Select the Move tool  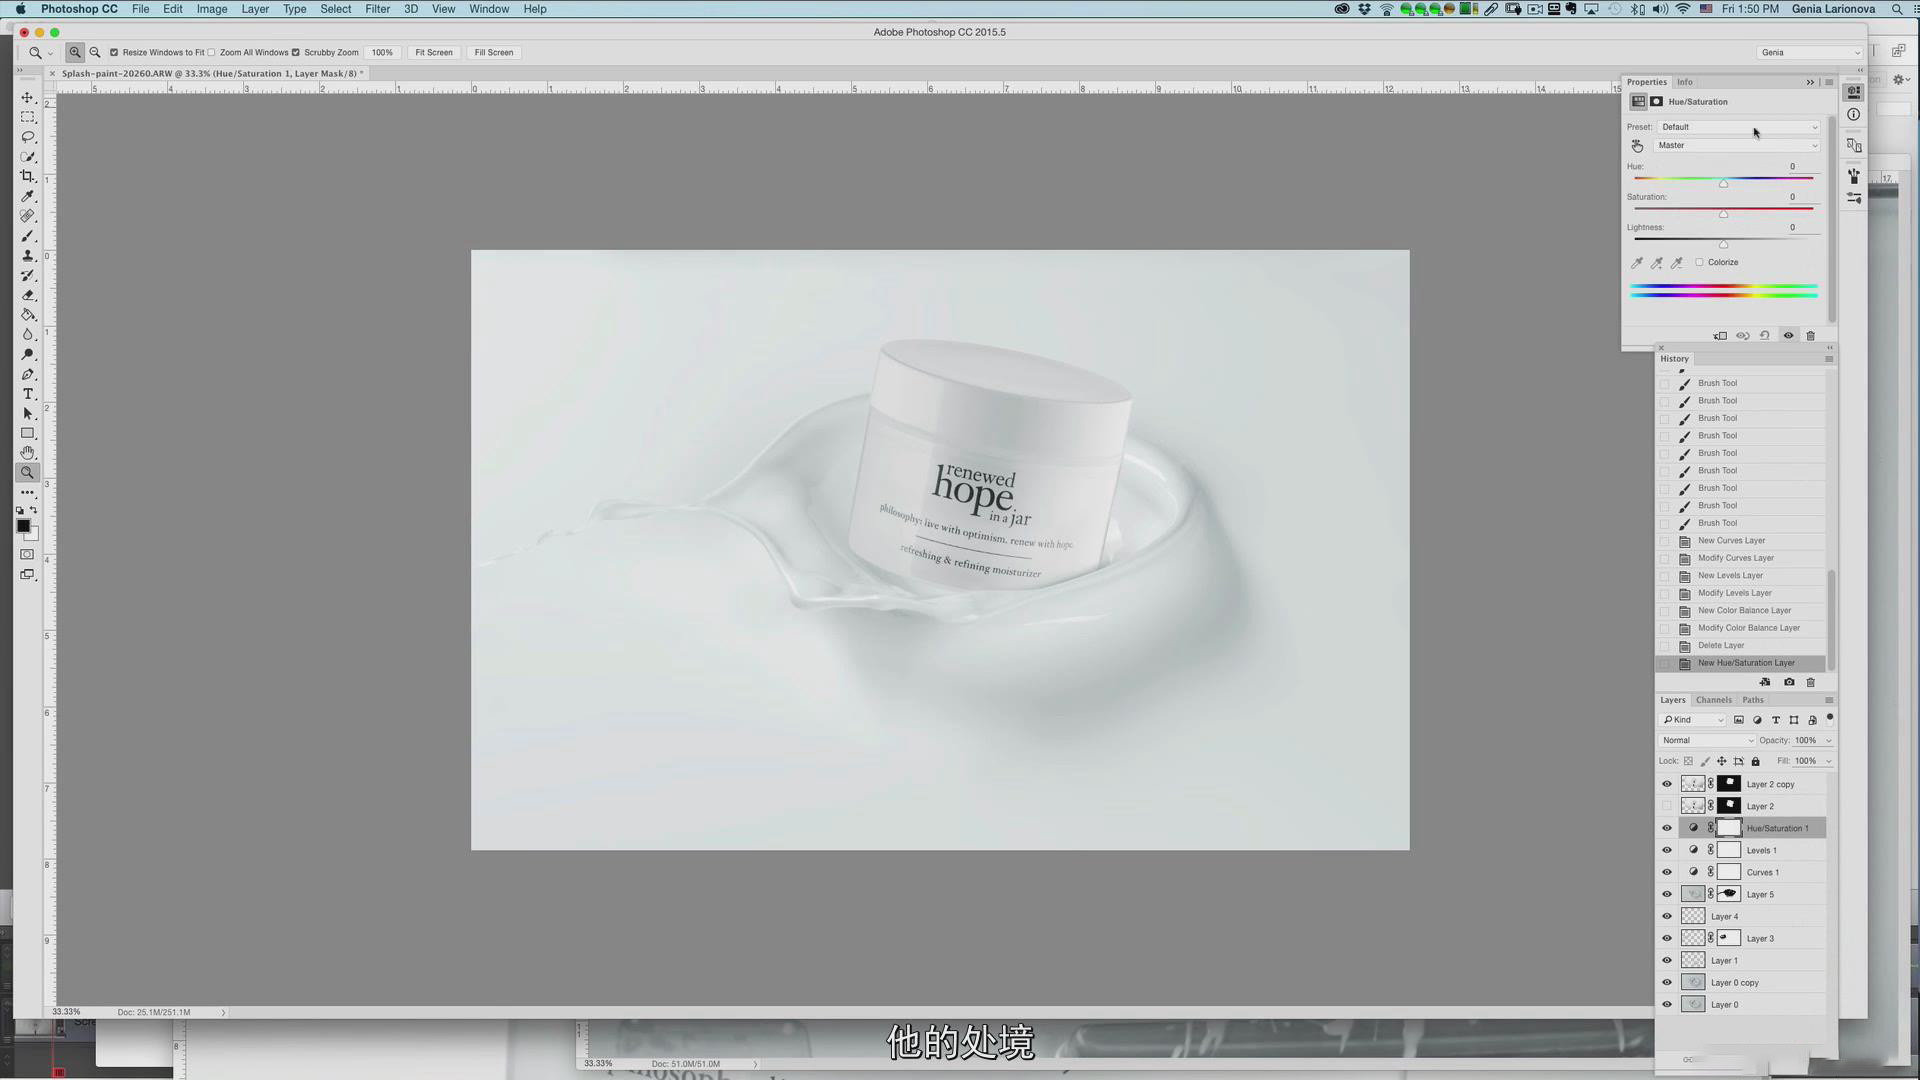tap(28, 98)
